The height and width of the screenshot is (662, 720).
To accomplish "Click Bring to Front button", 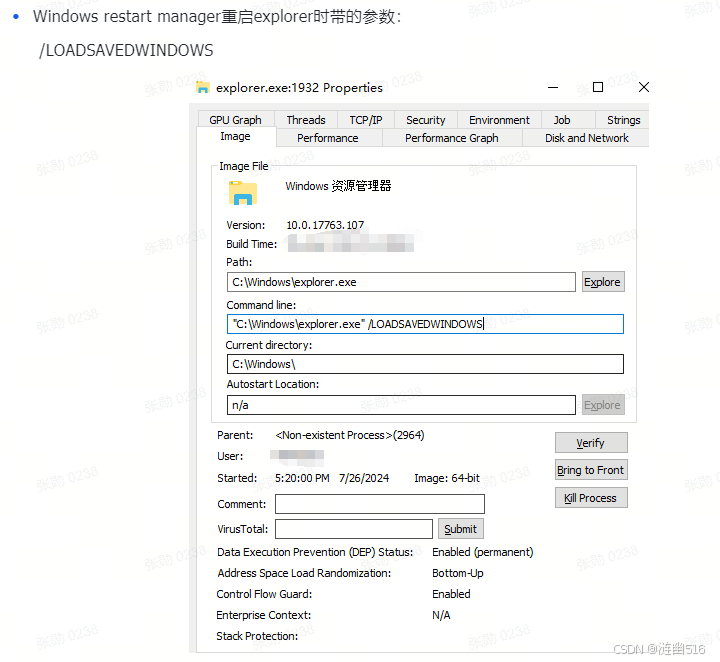I will (591, 470).
